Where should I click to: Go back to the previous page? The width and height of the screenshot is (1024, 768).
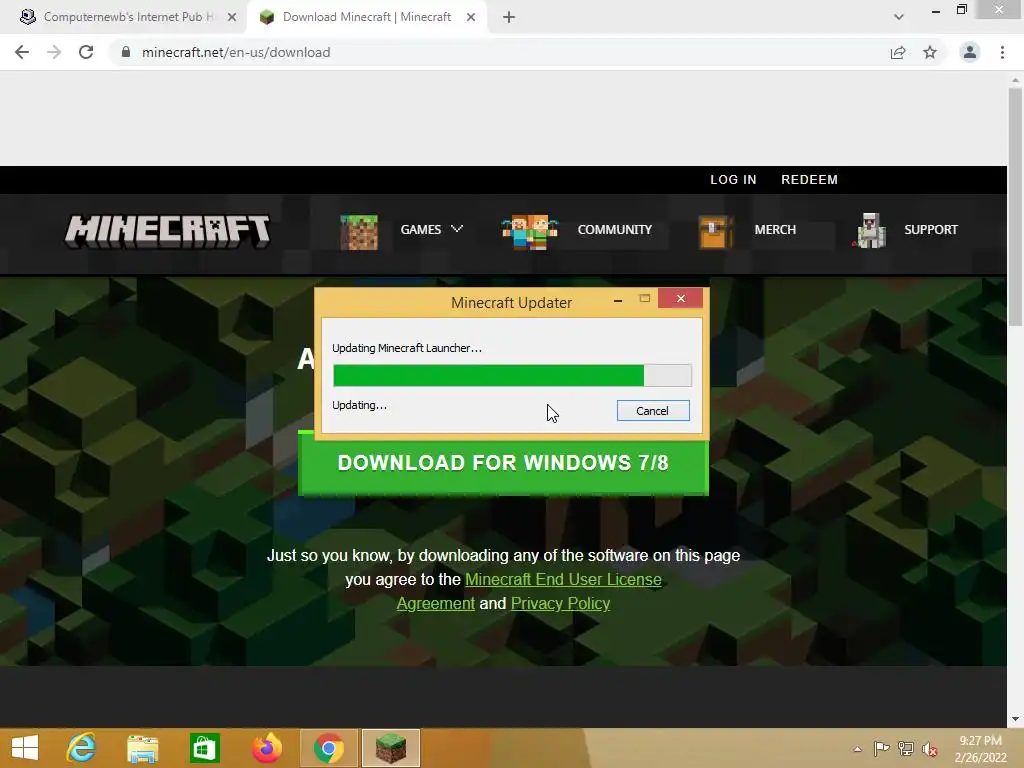point(22,52)
